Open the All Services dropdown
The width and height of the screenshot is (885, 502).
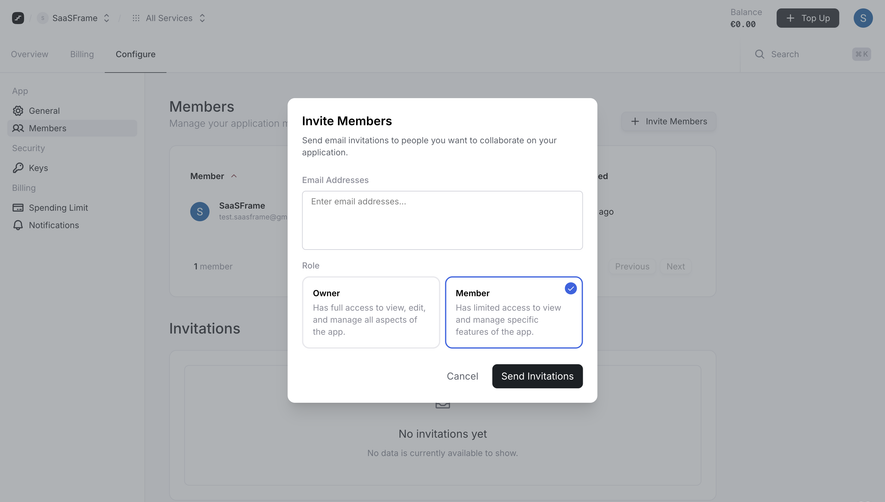[169, 18]
